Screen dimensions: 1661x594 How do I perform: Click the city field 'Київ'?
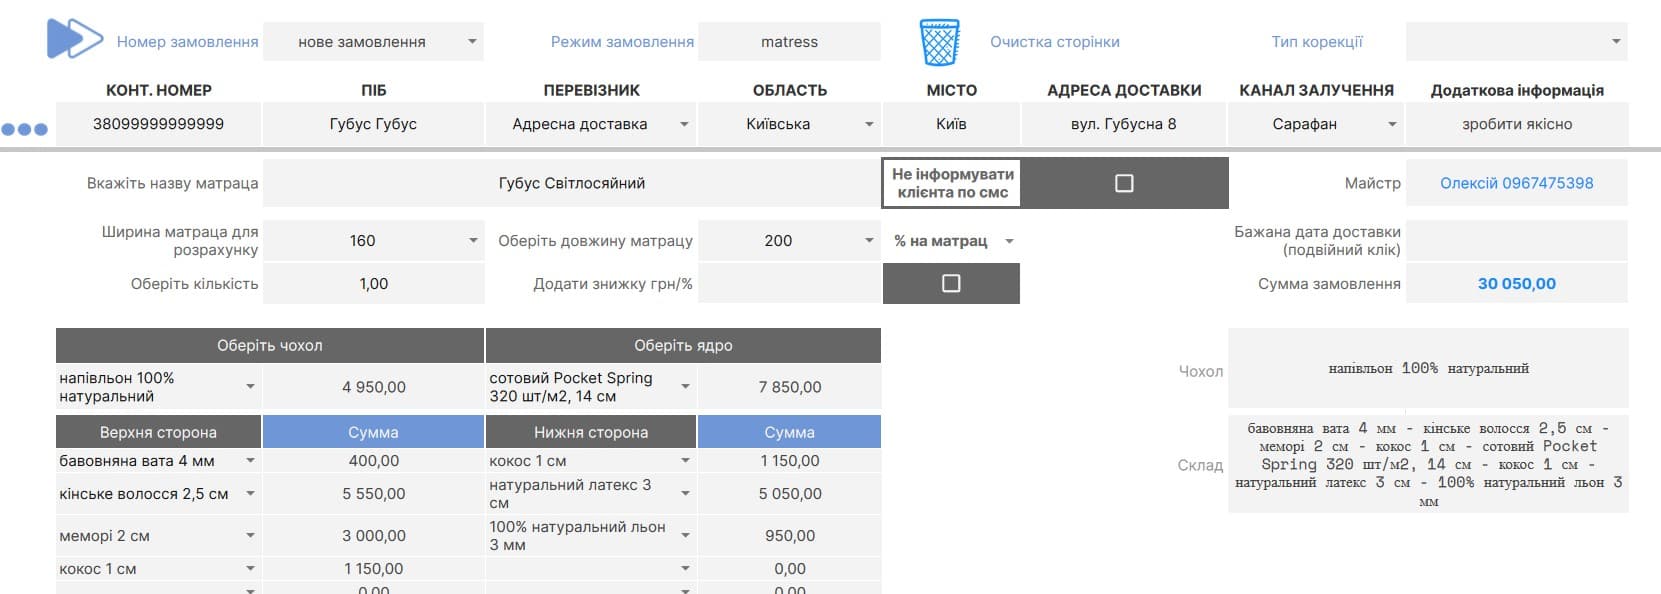951,124
